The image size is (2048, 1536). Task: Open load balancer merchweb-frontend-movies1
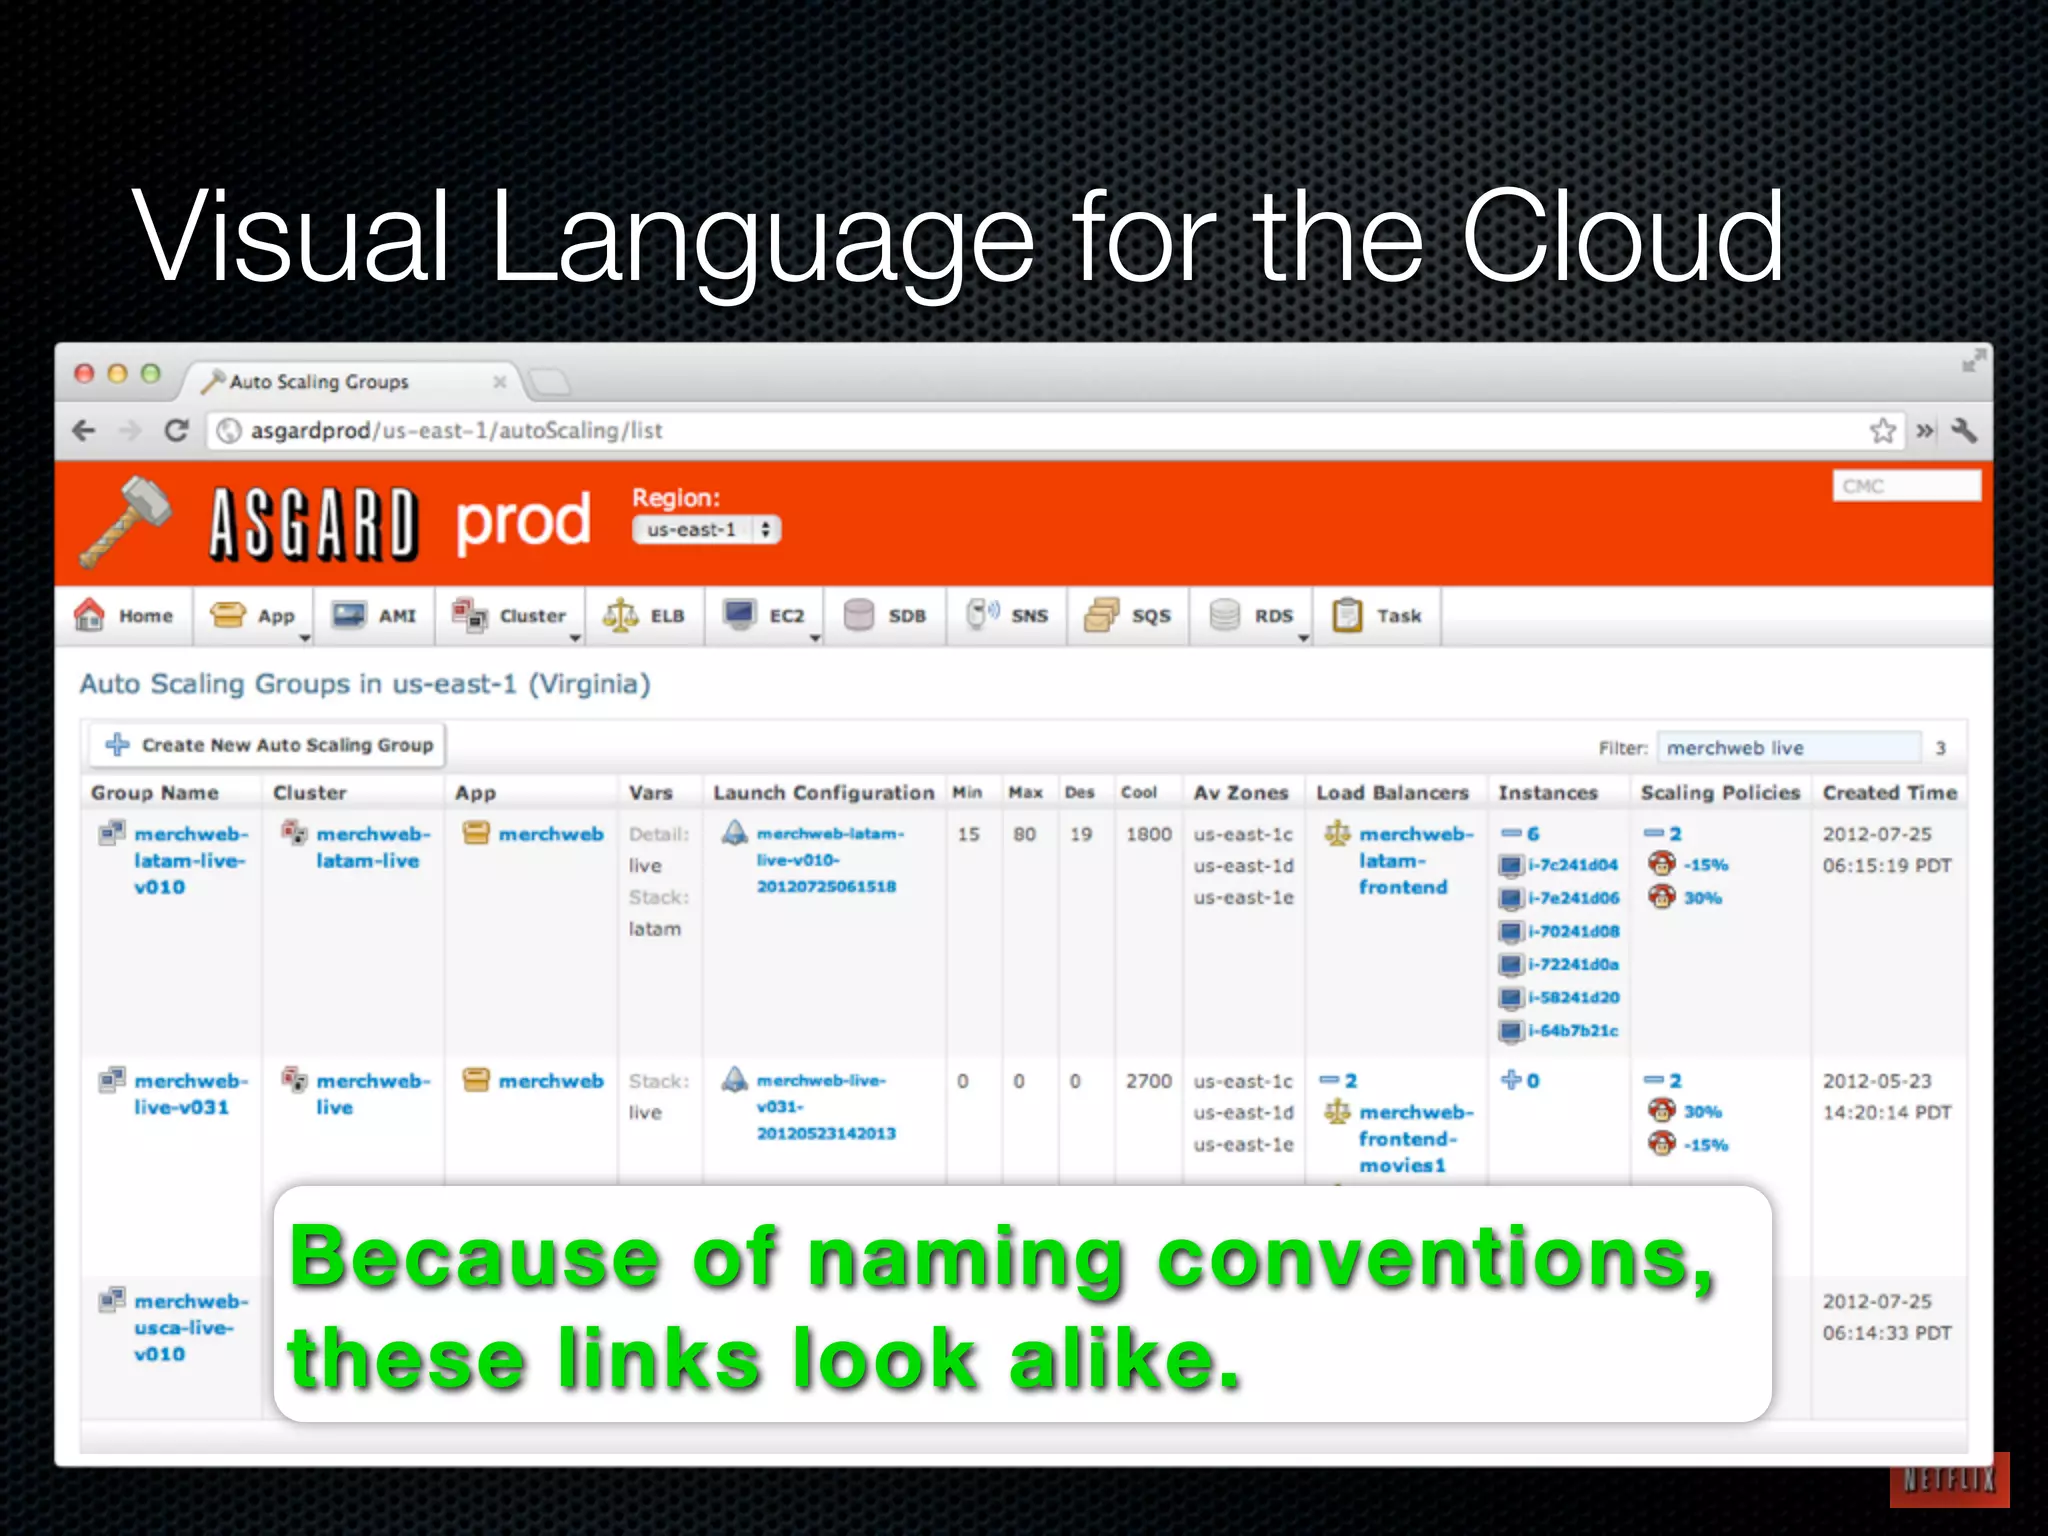point(1415,1139)
